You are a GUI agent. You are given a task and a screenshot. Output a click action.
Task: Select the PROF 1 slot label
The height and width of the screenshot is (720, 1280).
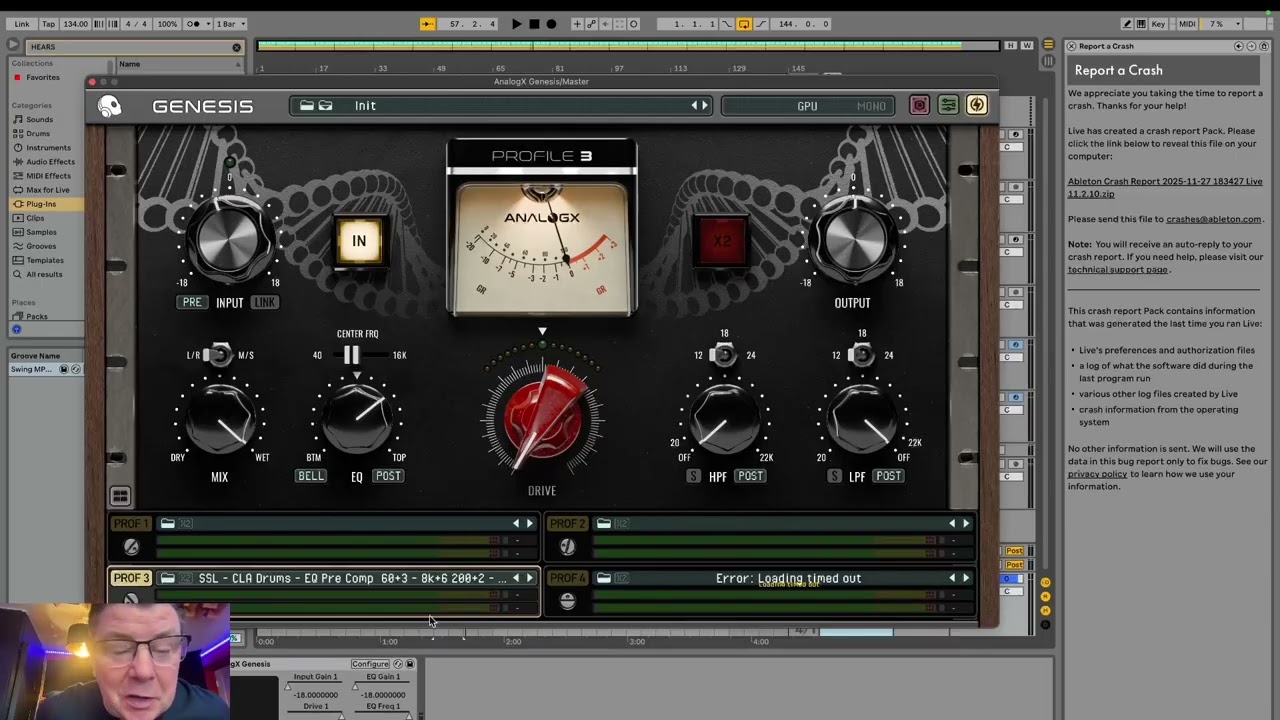(131, 523)
